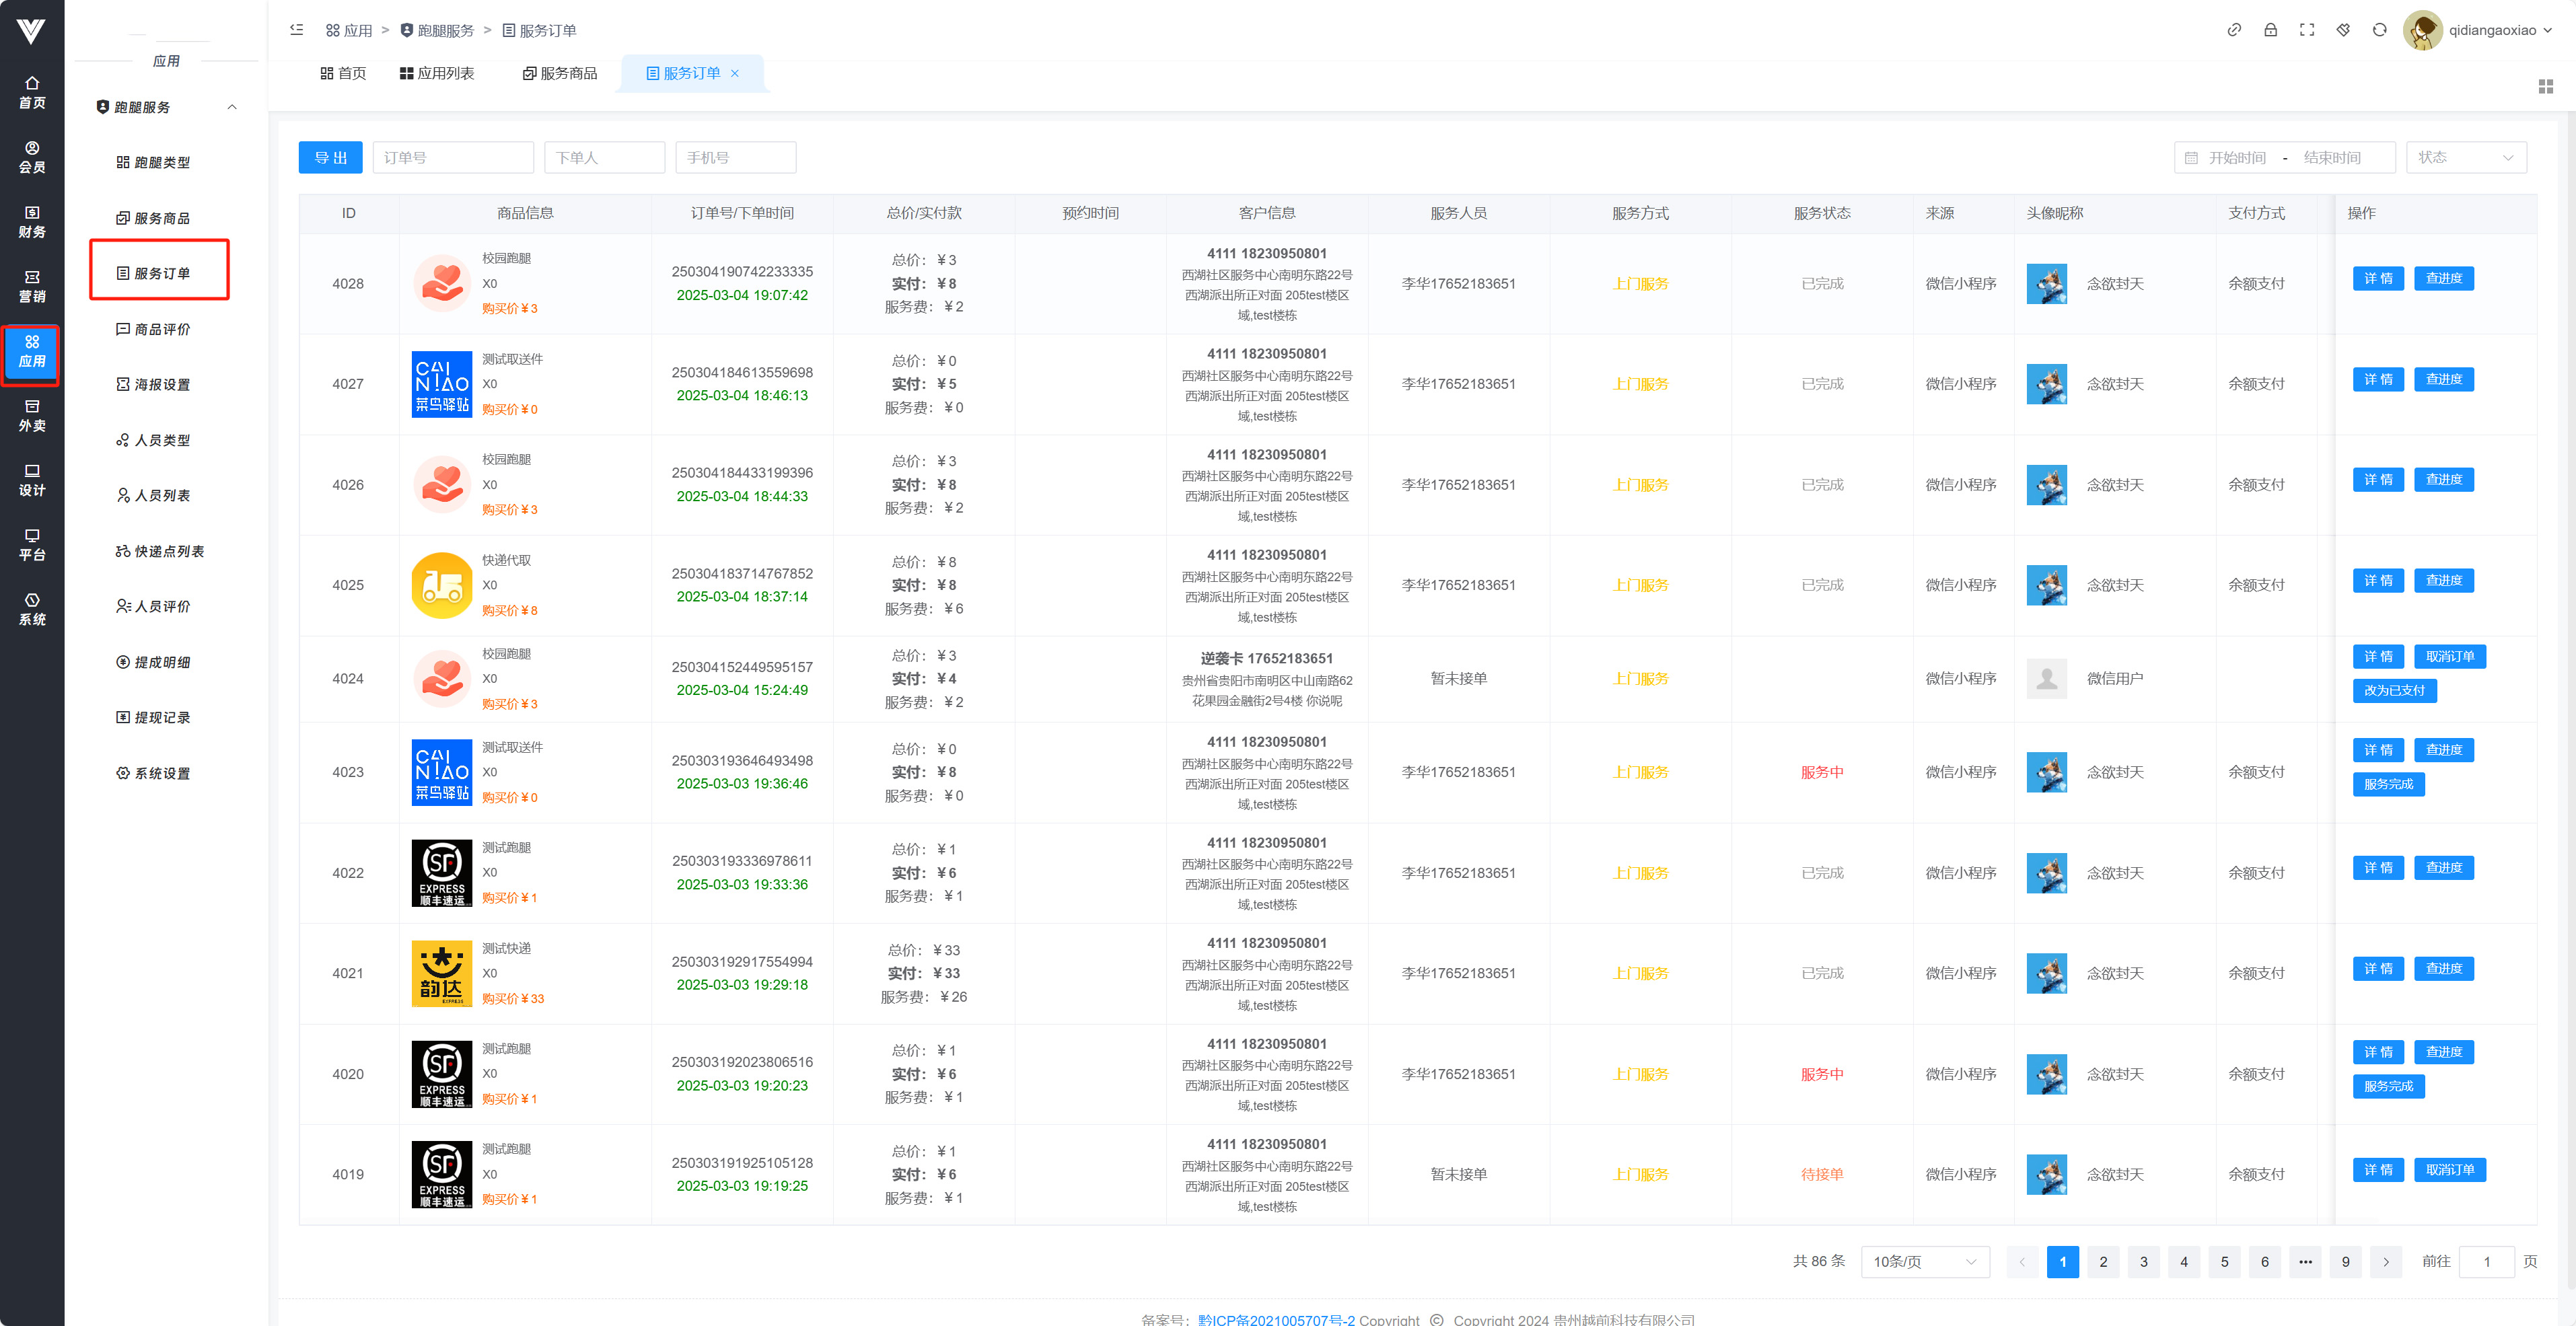Screen dimensions: 2576x1326
Task: Switch to the 服务商品 tab
Action: 560,73
